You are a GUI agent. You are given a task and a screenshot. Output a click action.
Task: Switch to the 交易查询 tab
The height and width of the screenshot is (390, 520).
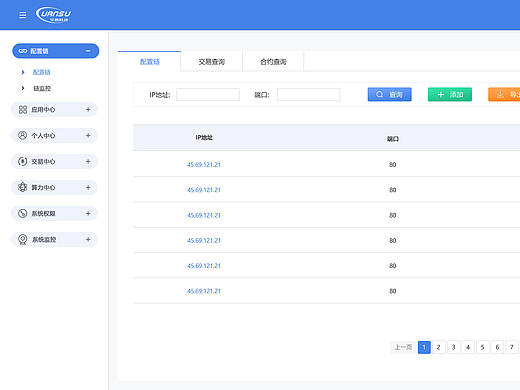point(212,61)
